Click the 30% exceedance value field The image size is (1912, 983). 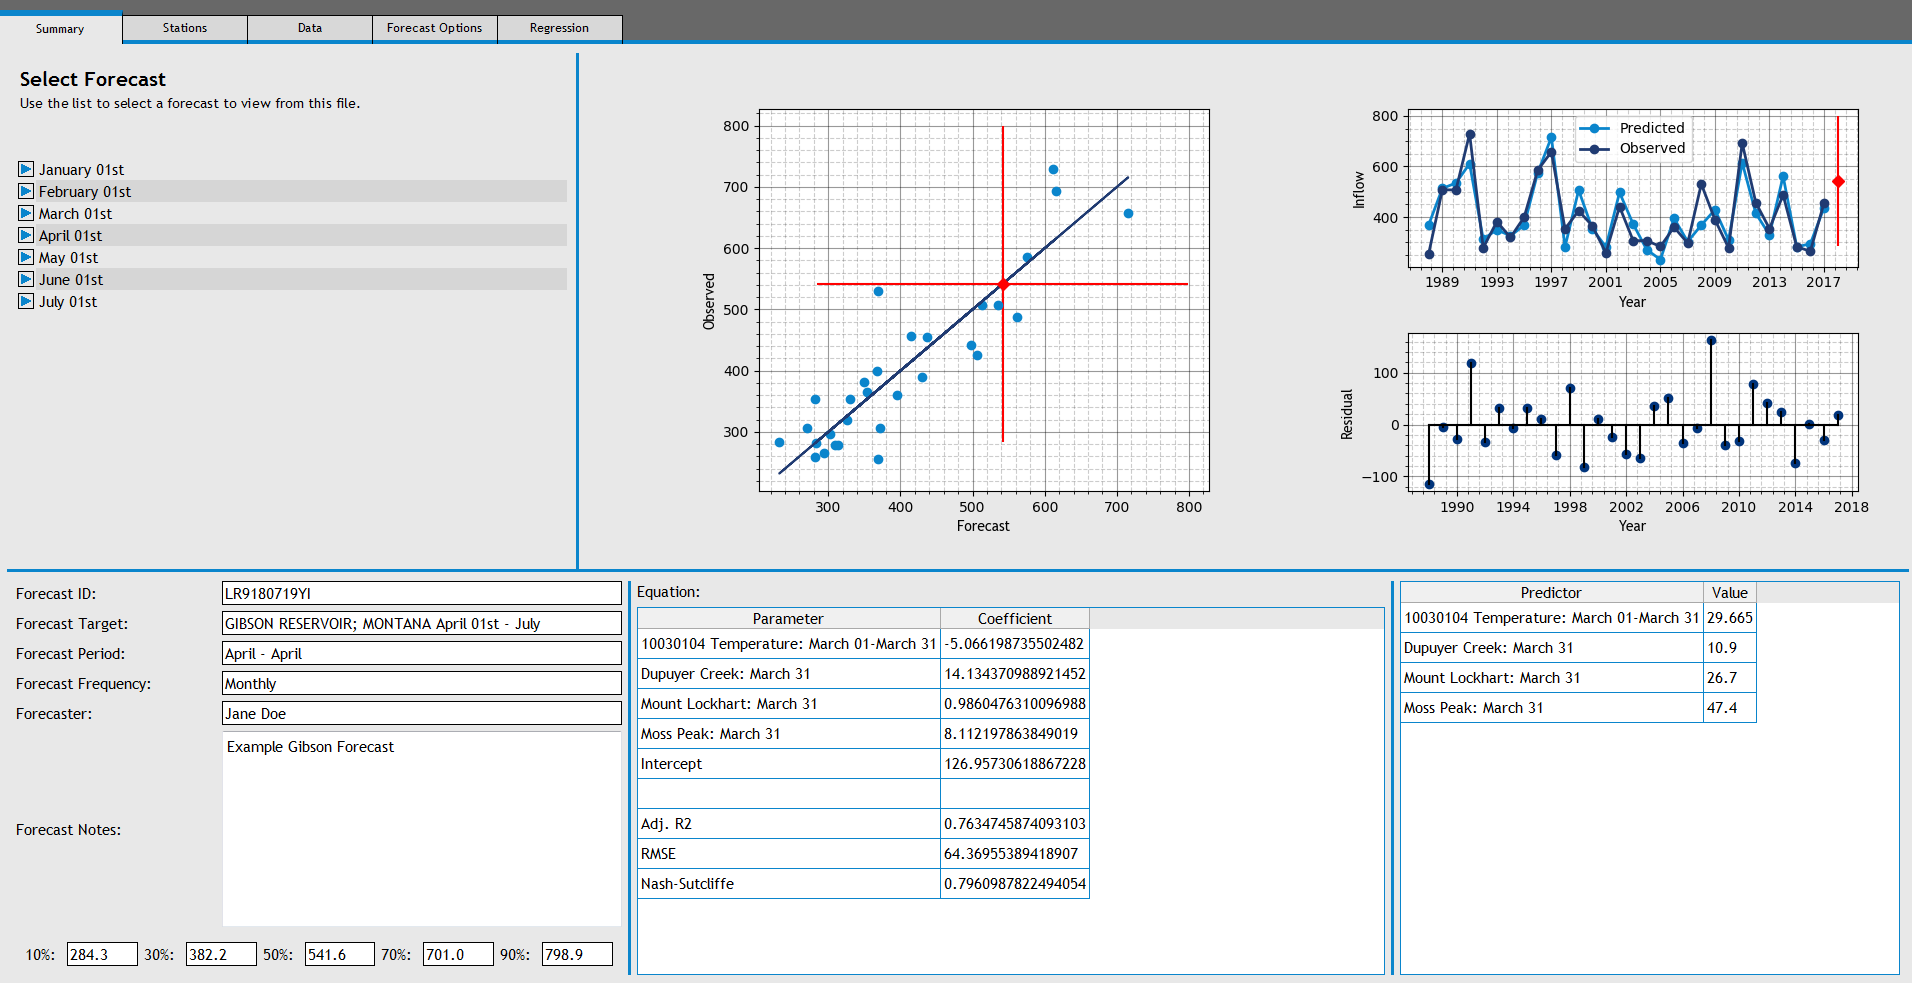(x=221, y=954)
